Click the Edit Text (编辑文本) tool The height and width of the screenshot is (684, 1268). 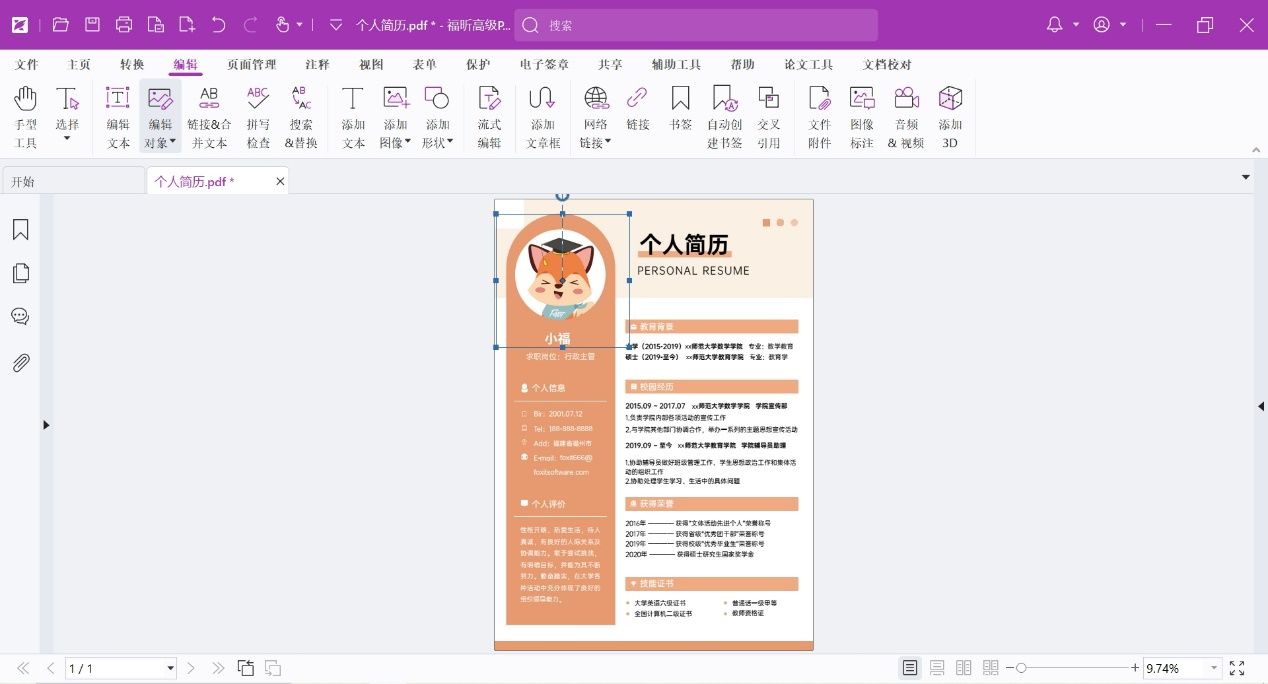pyautogui.click(x=118, y=116)
